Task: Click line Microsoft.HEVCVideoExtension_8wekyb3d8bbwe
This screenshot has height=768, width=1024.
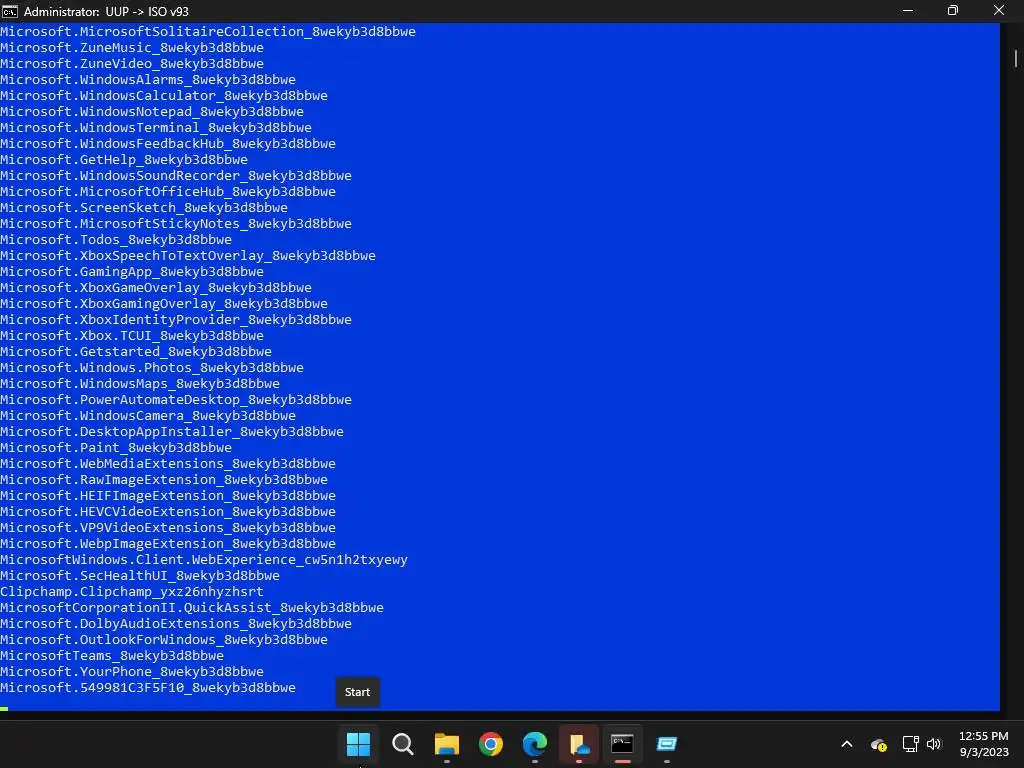Action: point(168,511)
